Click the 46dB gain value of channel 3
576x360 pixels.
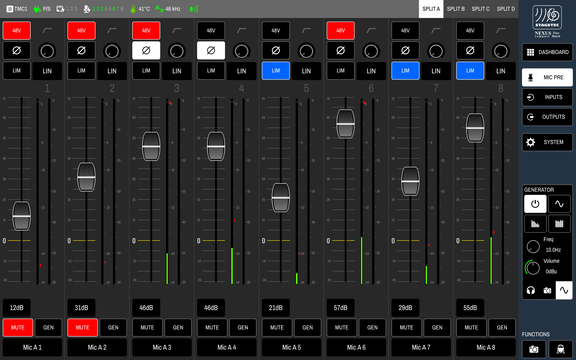tap(146, 308)
